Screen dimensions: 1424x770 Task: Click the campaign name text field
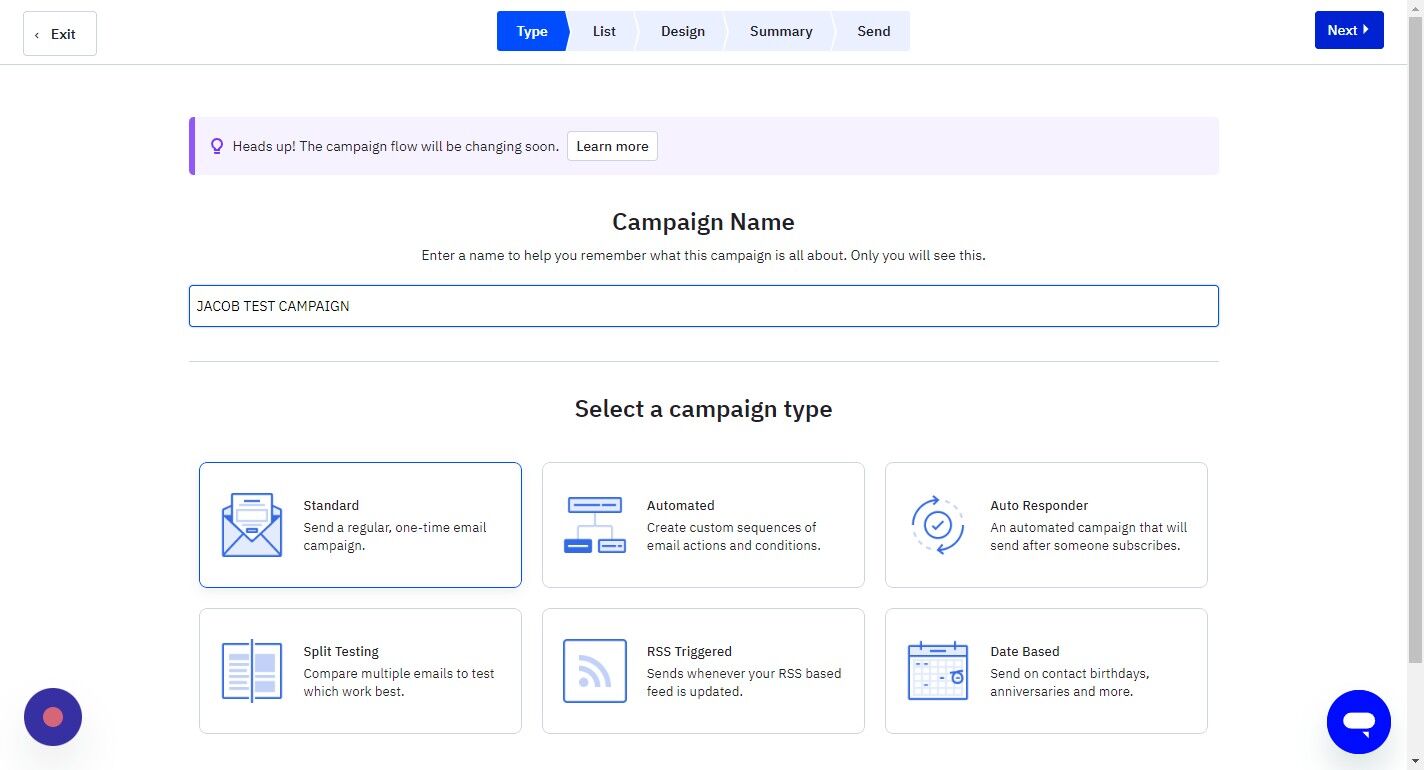click(703, 306)
